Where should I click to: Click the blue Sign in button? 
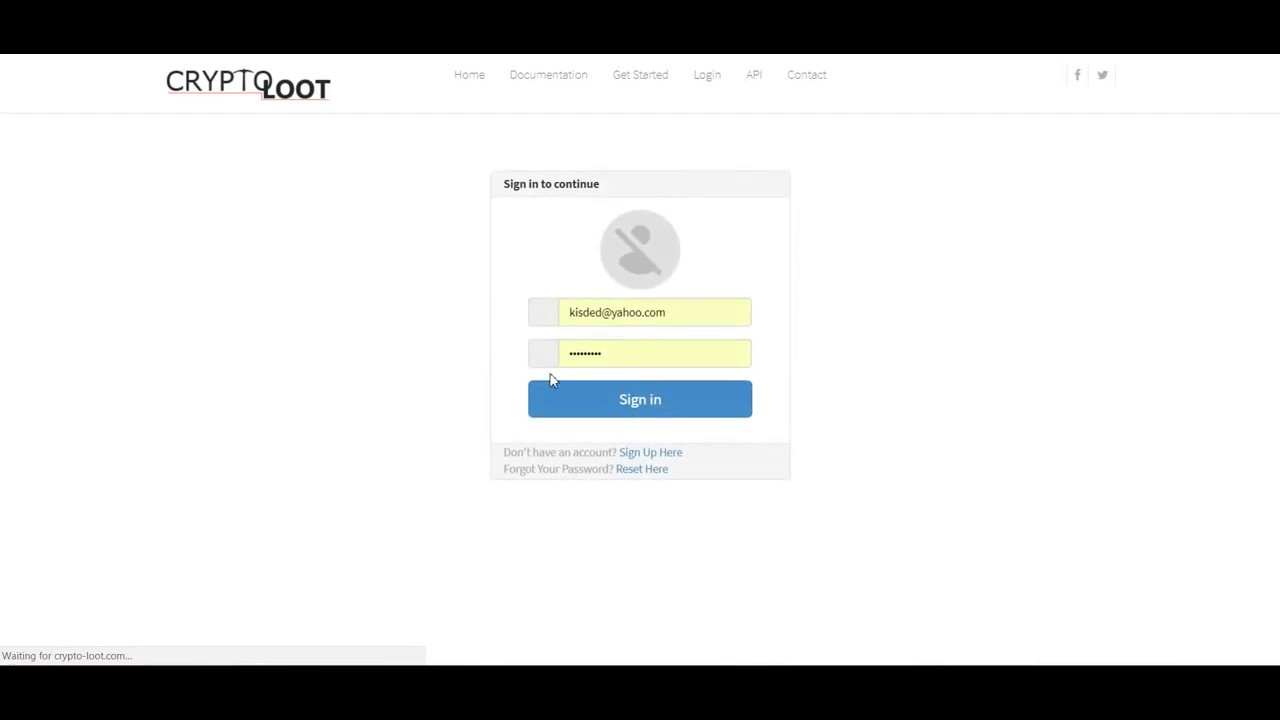click(640, 399)
